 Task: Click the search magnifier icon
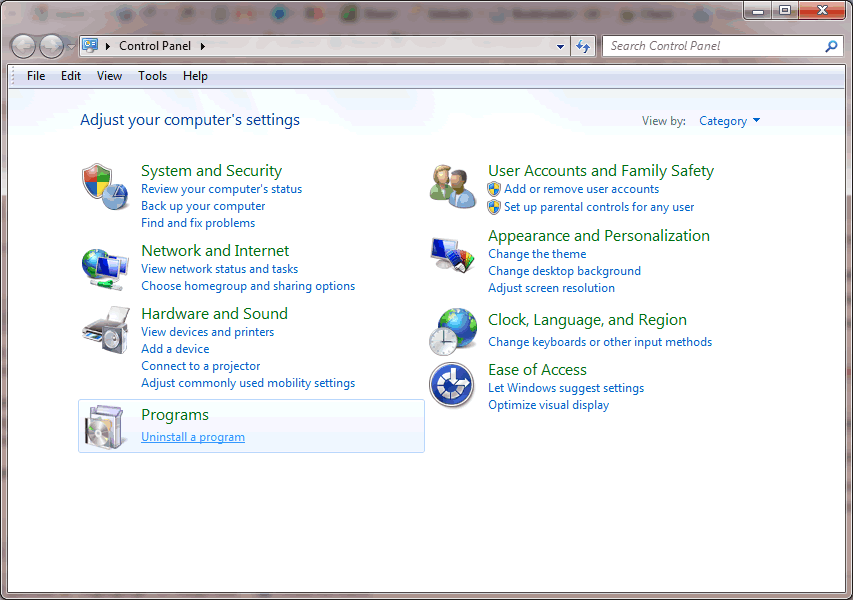click(x=831, y=46)
